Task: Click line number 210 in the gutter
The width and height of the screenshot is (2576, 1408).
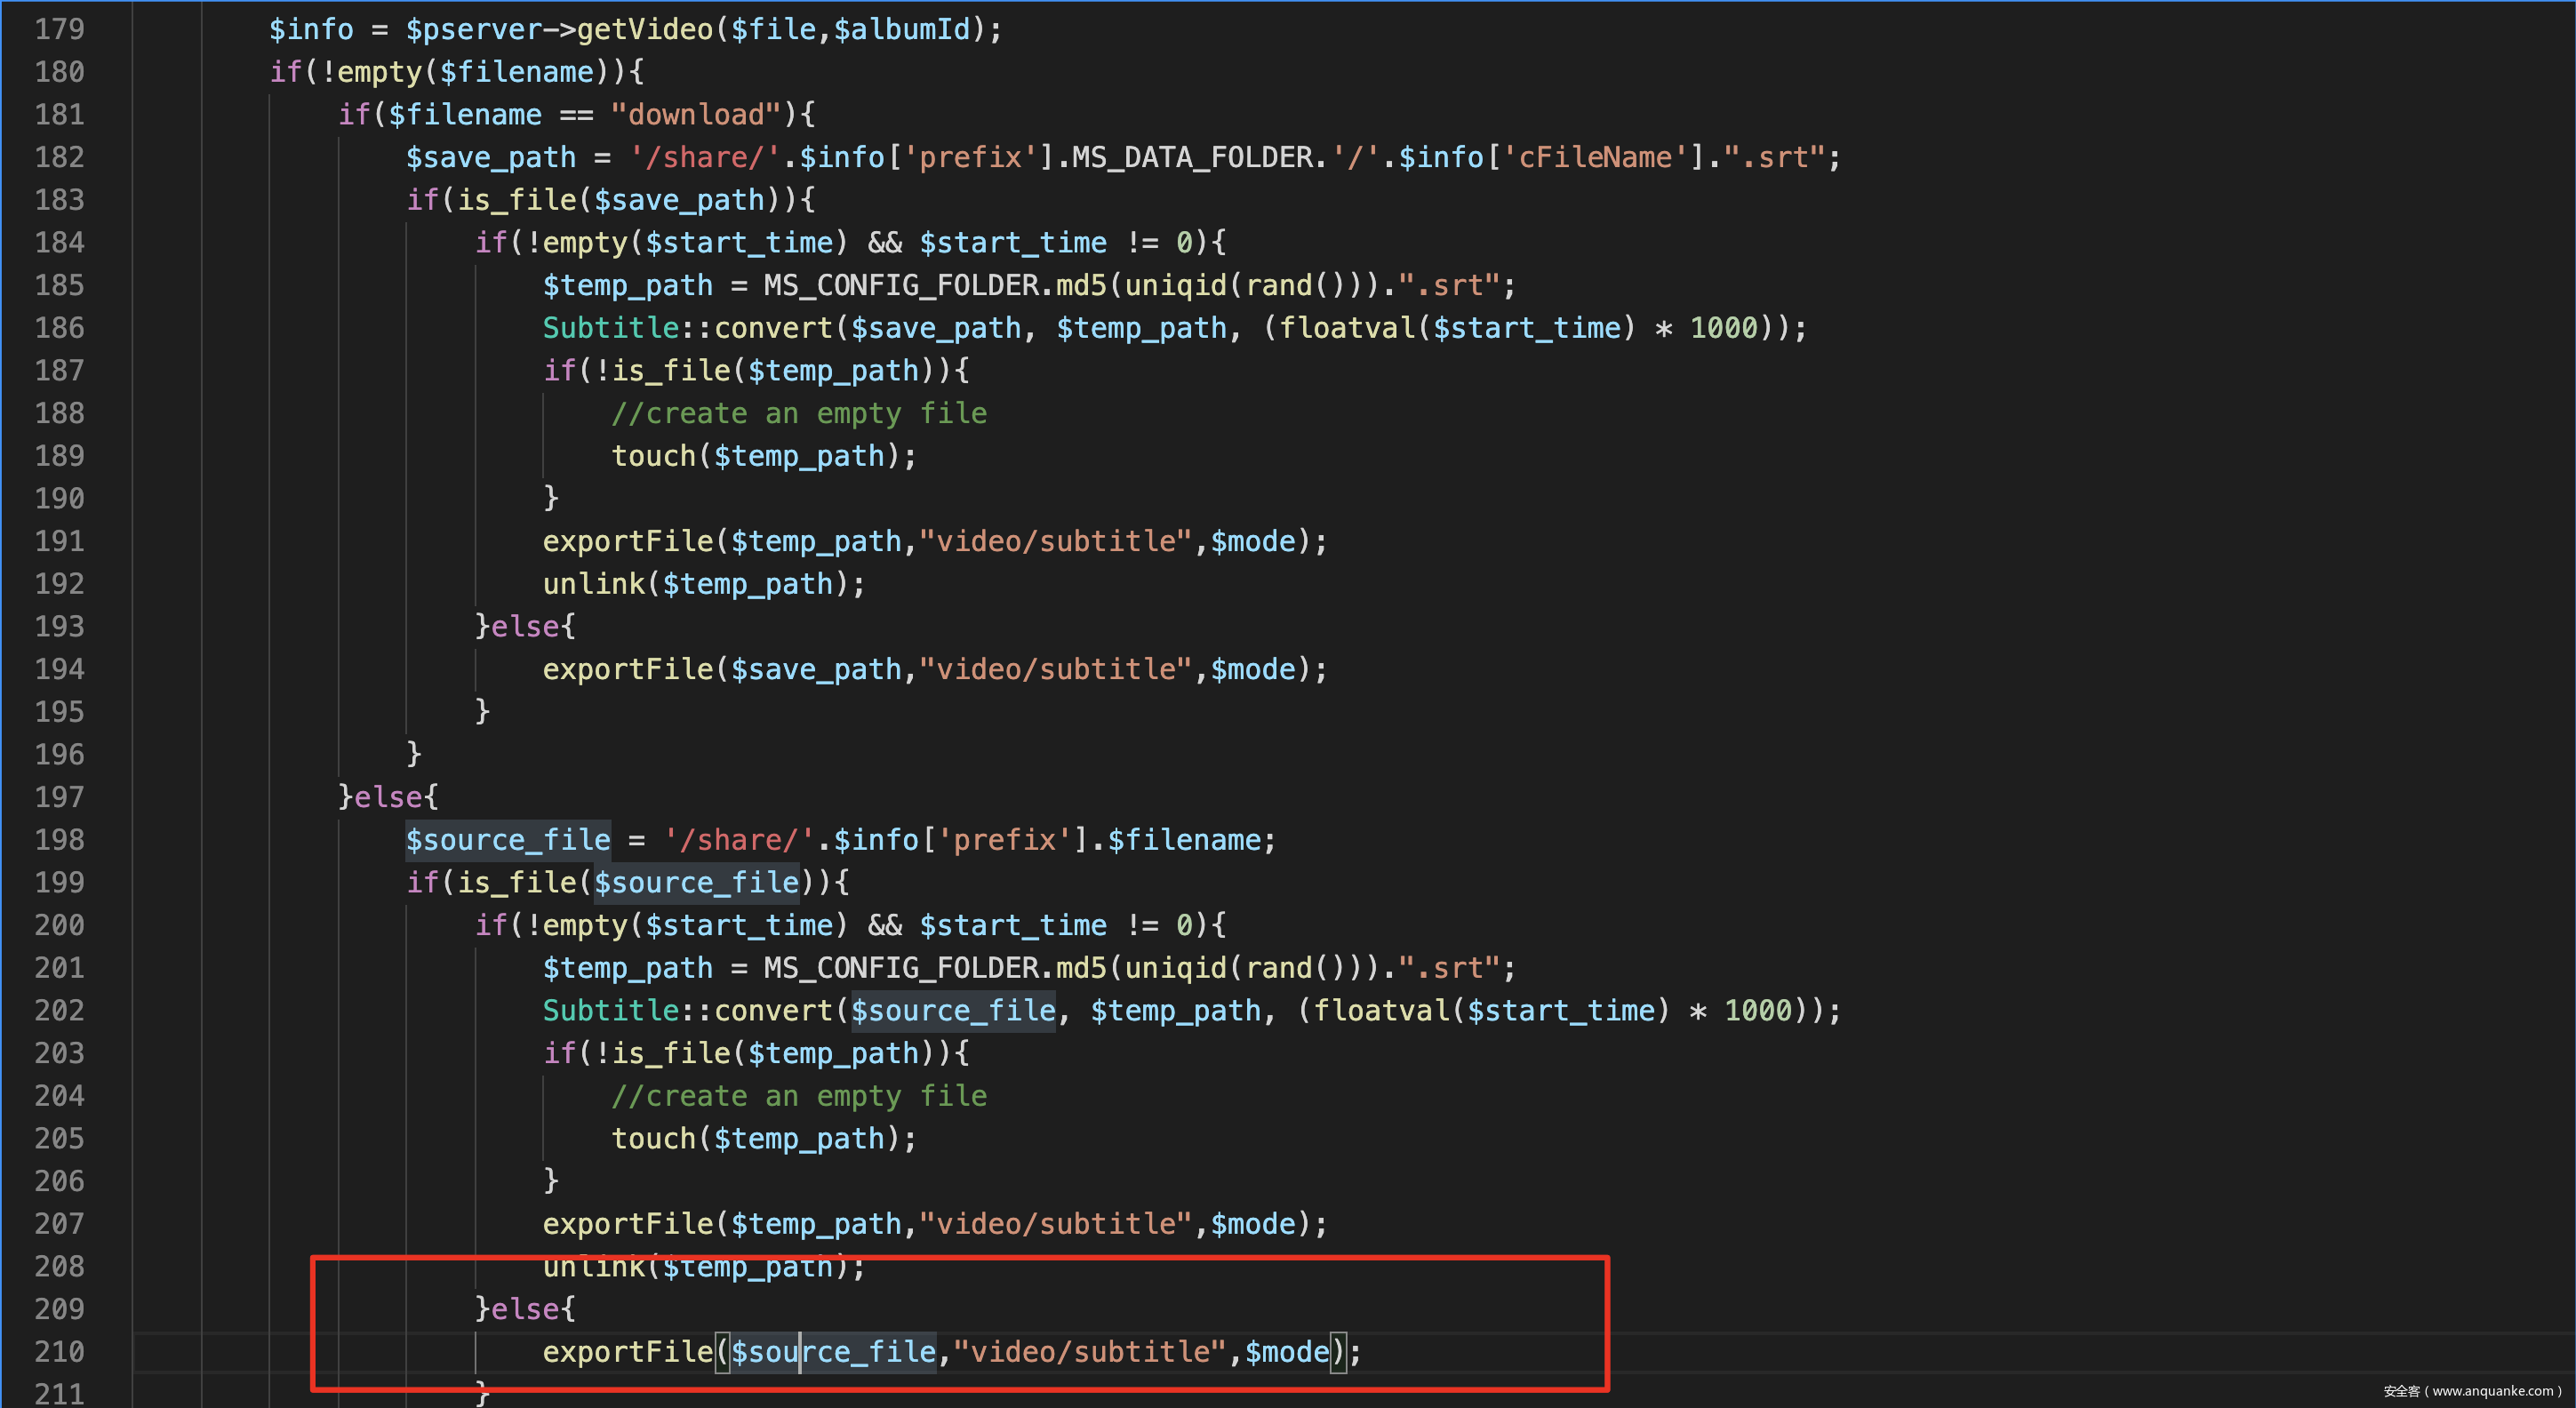Action: pyautogui.click(x=59, y=1352)
